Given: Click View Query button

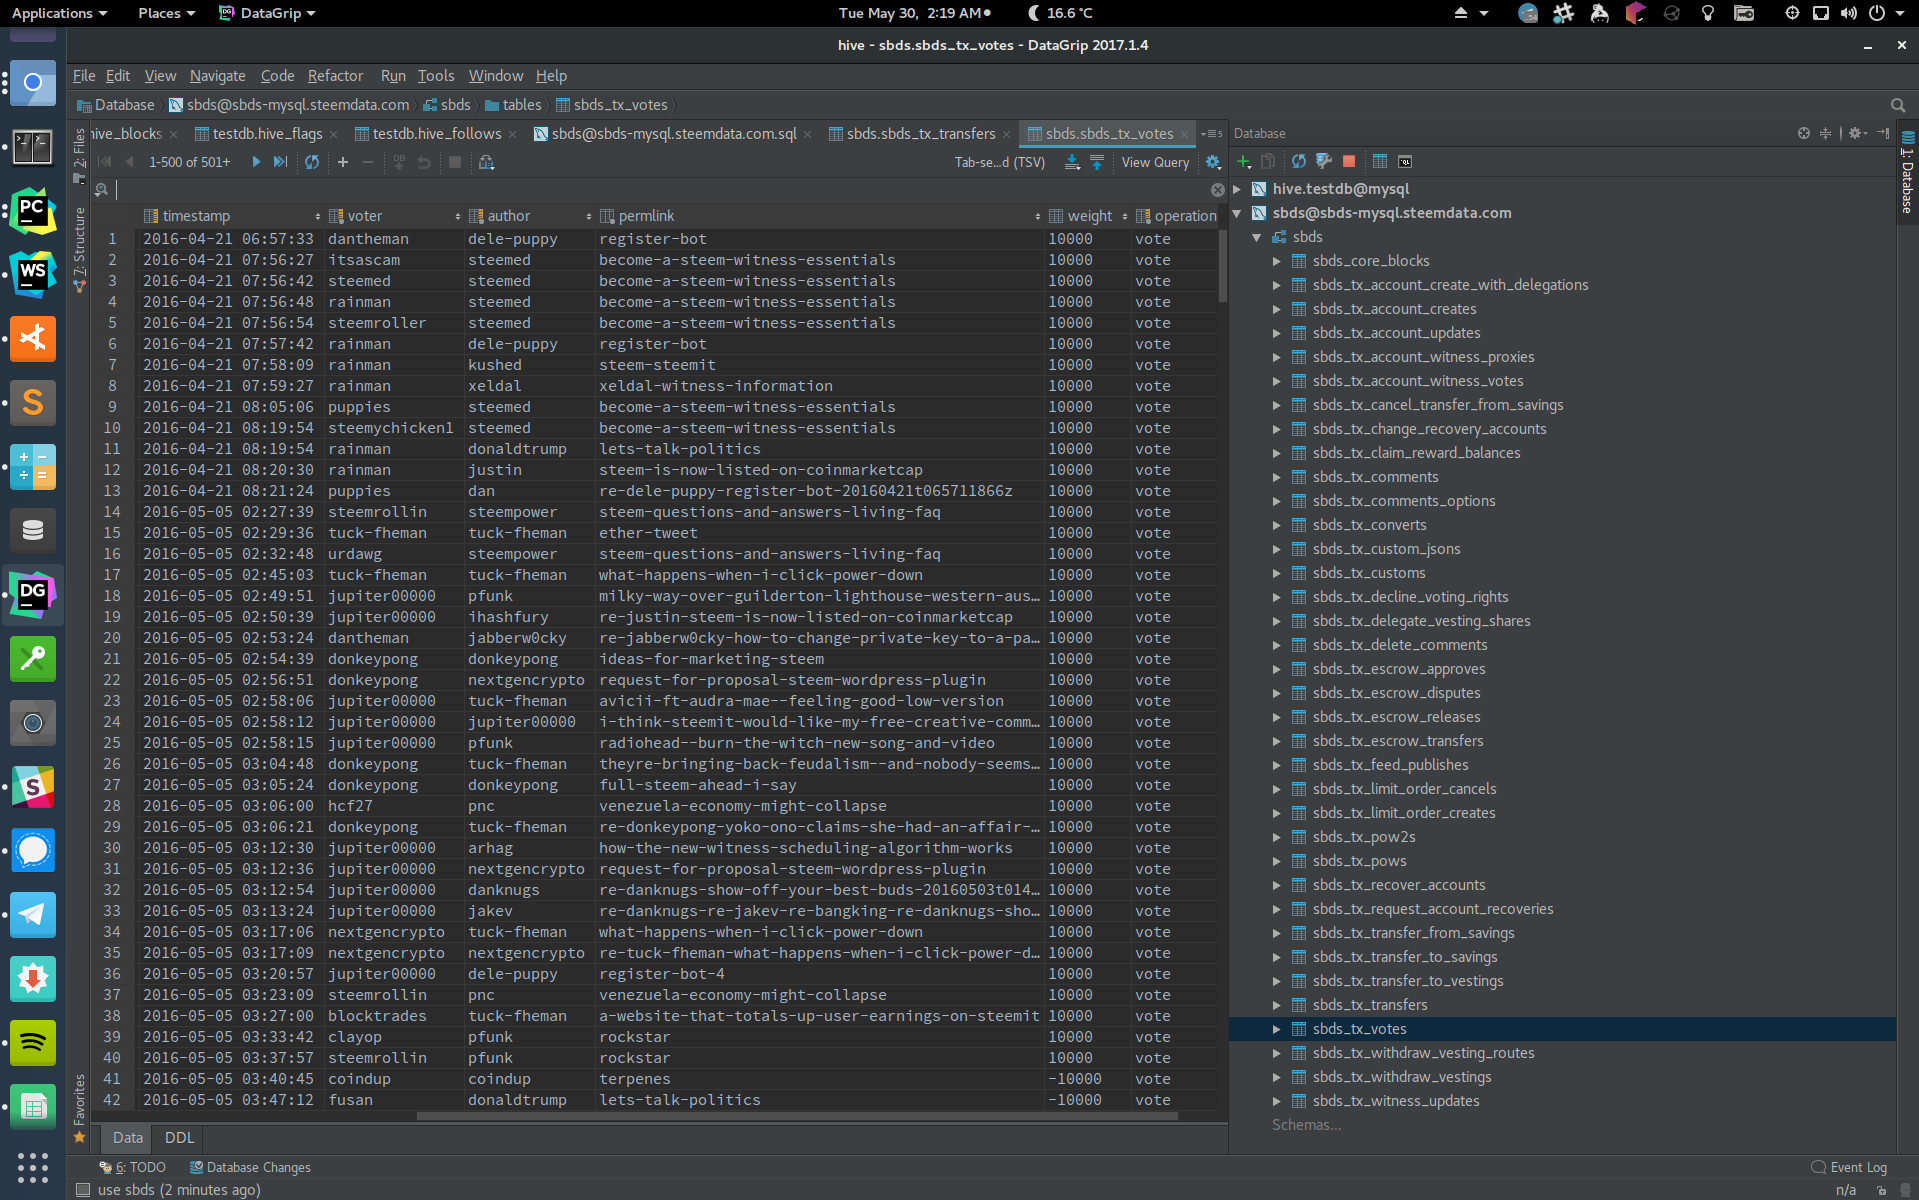Looking at the screenshot, I should coord(1155,162).
